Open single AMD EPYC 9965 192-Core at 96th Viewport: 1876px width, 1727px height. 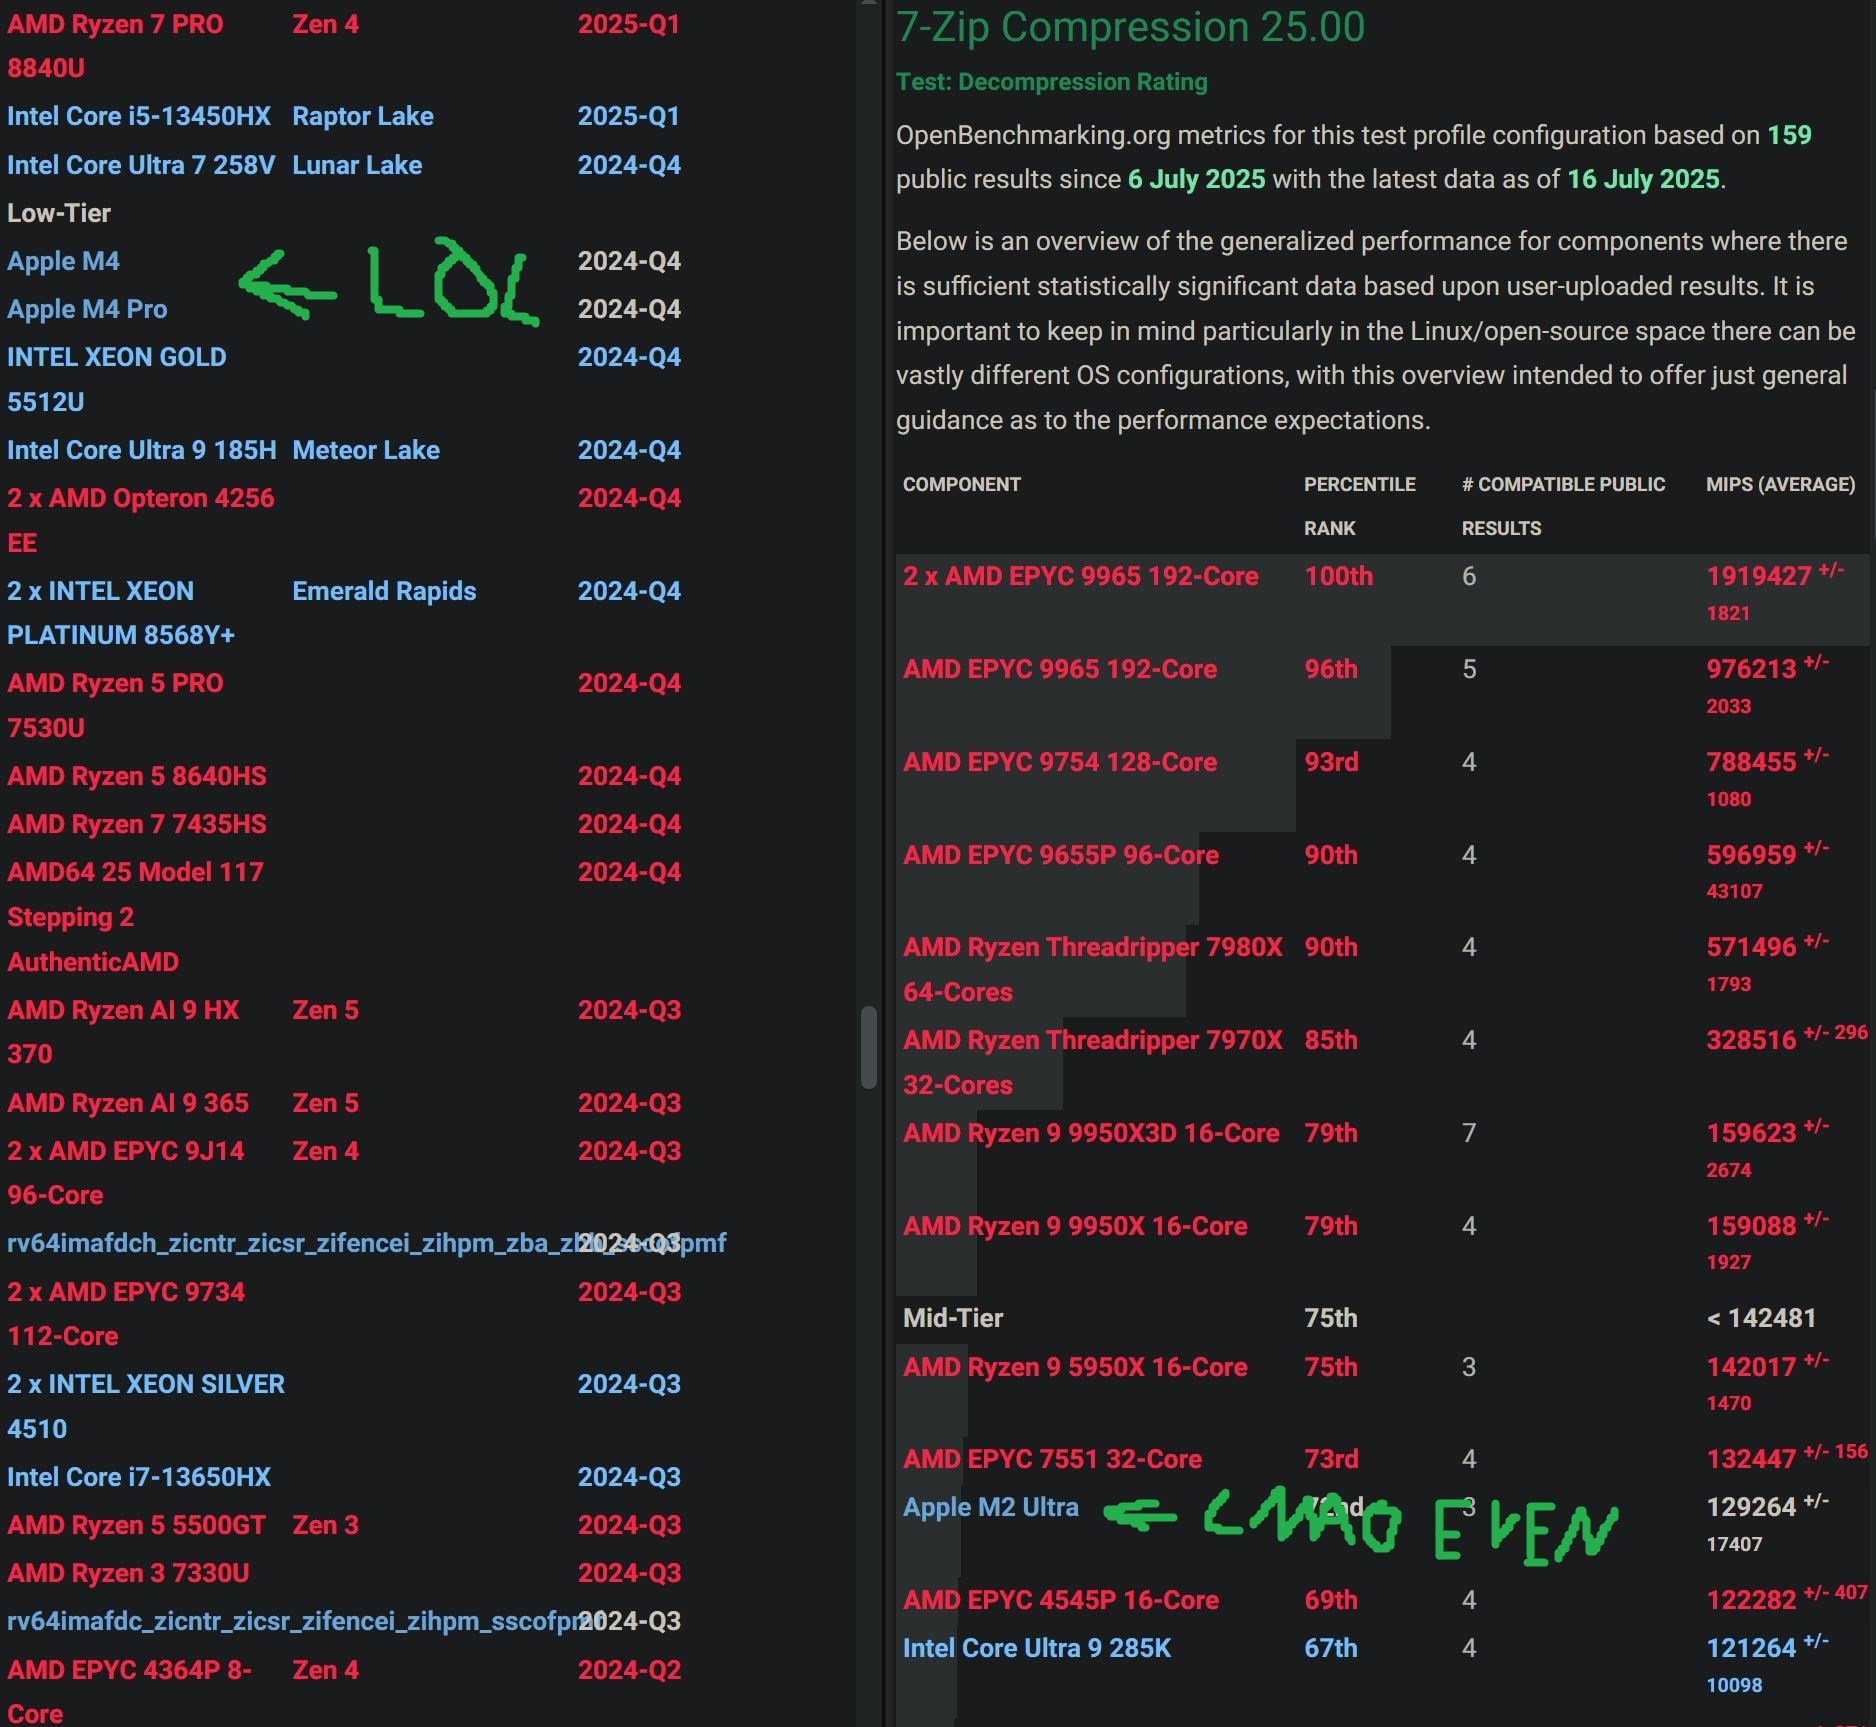tap(1060, 669)
